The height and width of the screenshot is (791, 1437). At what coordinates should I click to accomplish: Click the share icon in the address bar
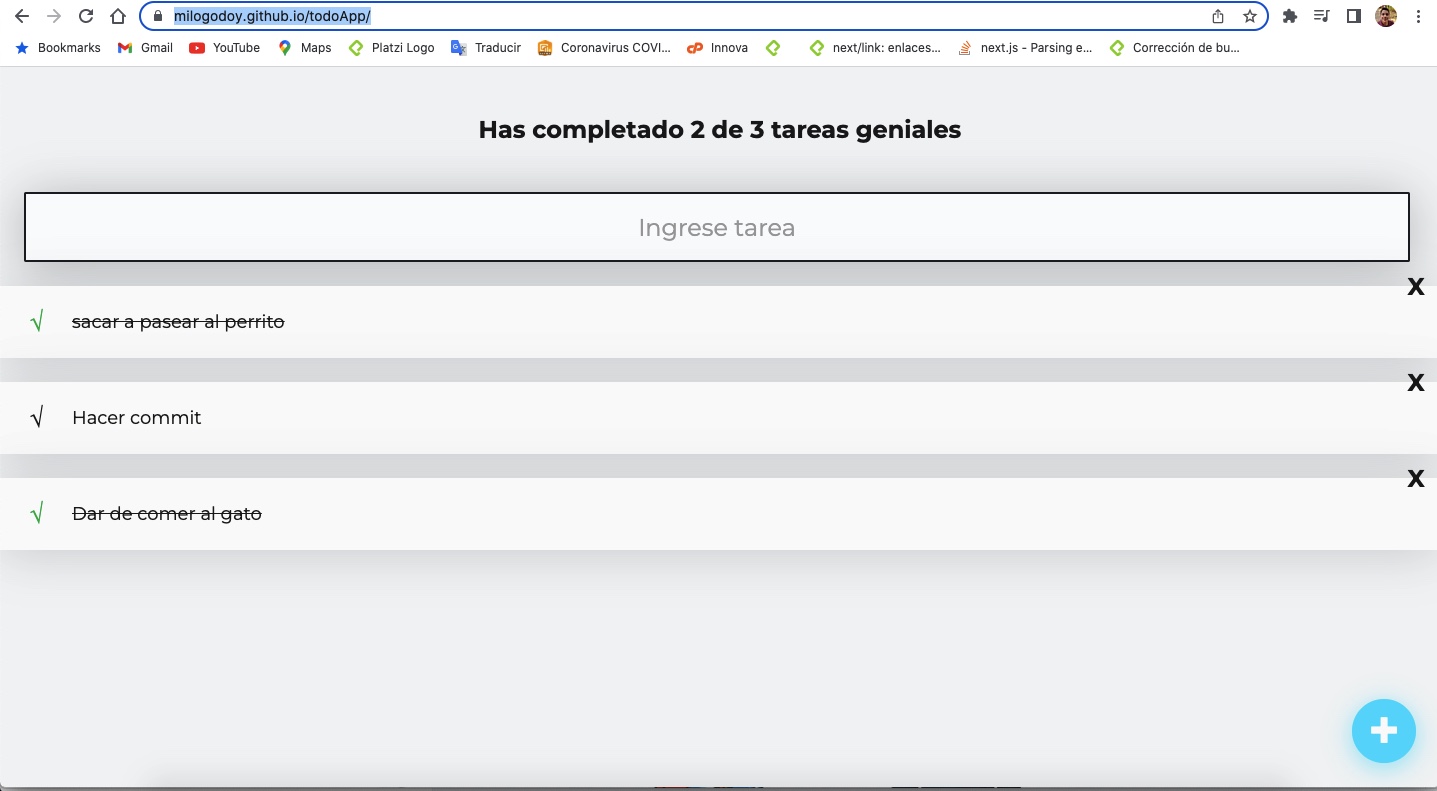(1217, 16)
